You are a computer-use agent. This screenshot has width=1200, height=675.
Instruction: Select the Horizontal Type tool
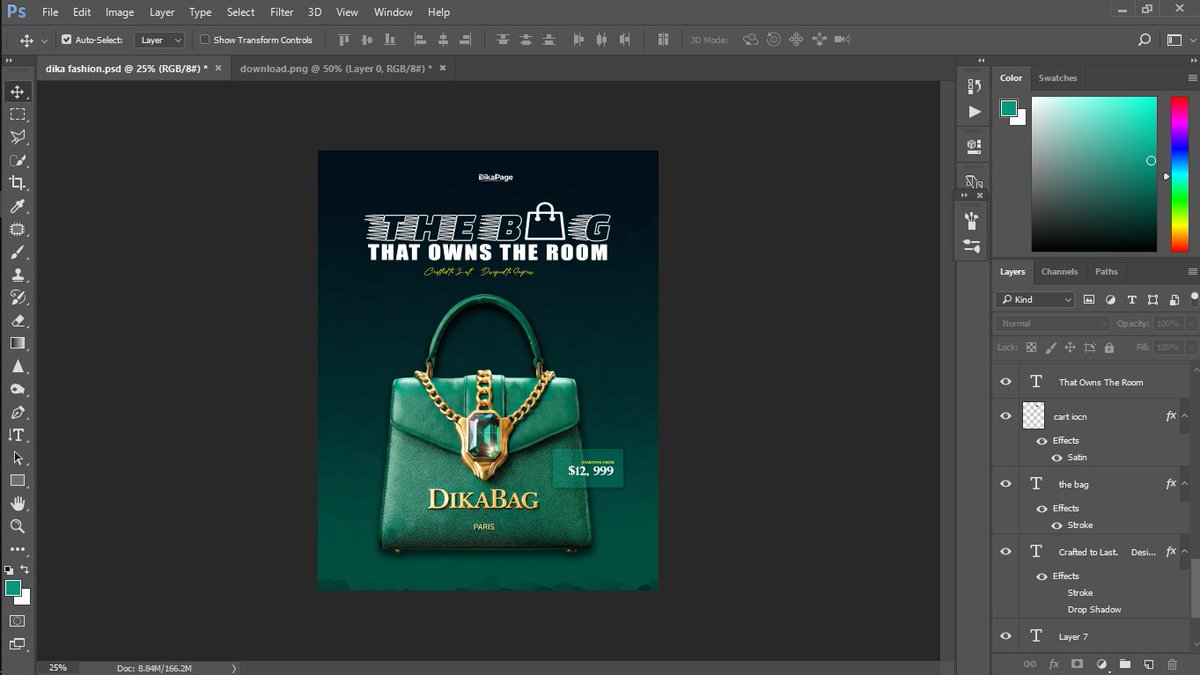(17, 435)
